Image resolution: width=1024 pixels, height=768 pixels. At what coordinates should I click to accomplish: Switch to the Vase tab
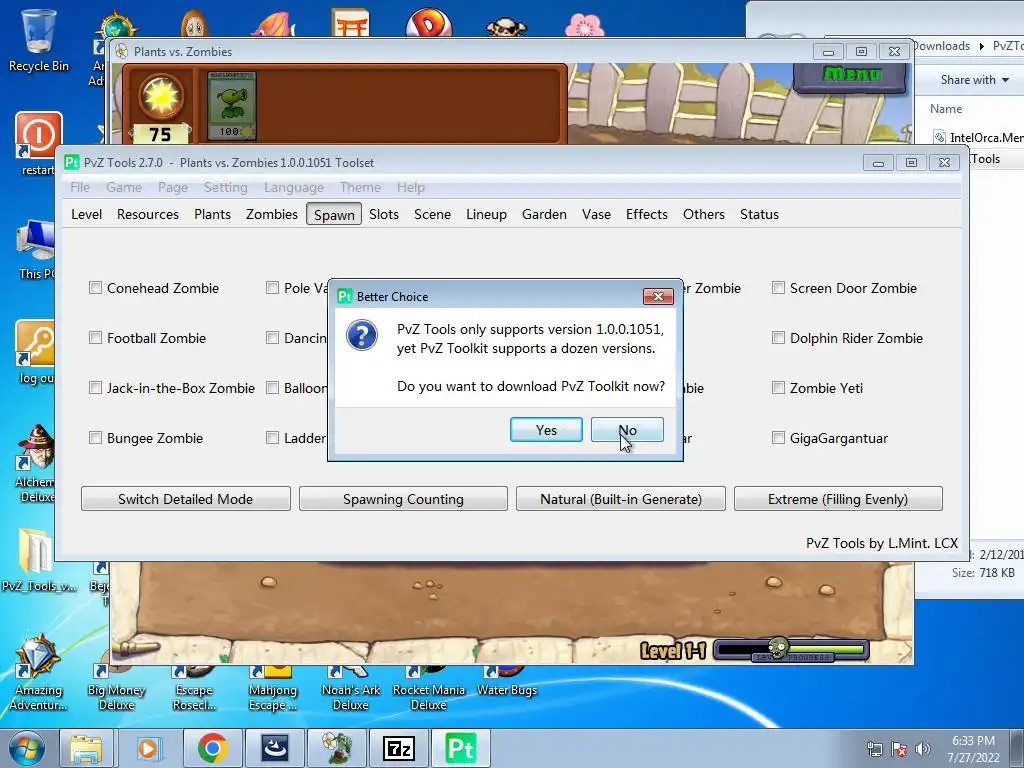(x=596, y=214)
